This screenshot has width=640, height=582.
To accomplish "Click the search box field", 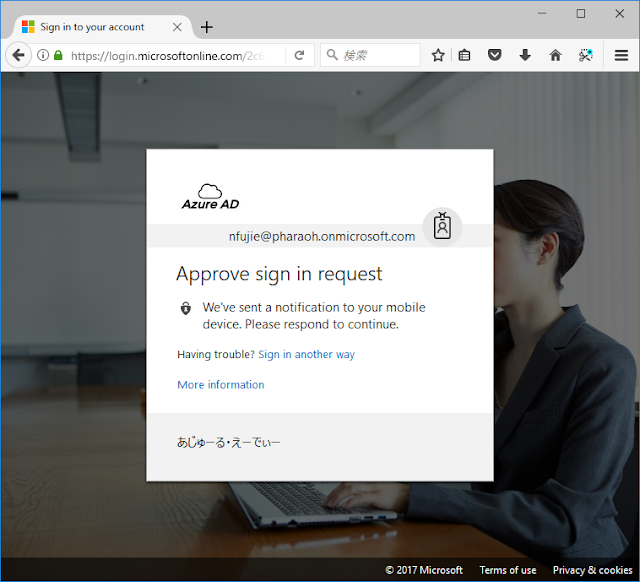I will (x=370, y=55).
